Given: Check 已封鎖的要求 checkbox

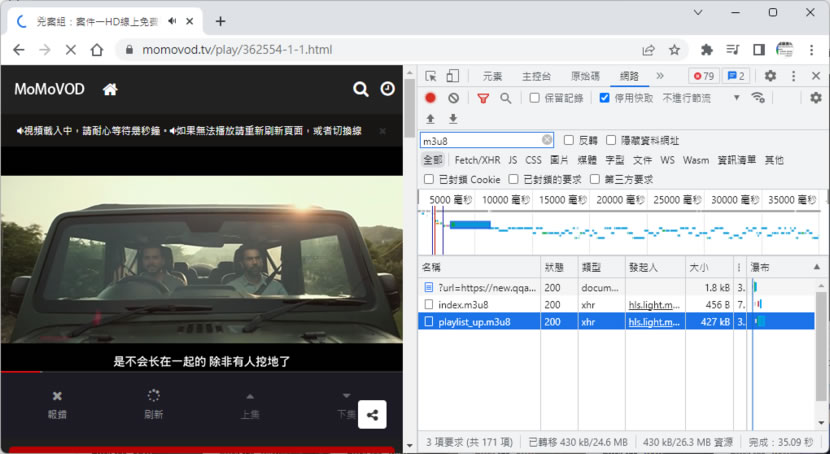Looking at the screenshot, I should click(x=513, y=179).
